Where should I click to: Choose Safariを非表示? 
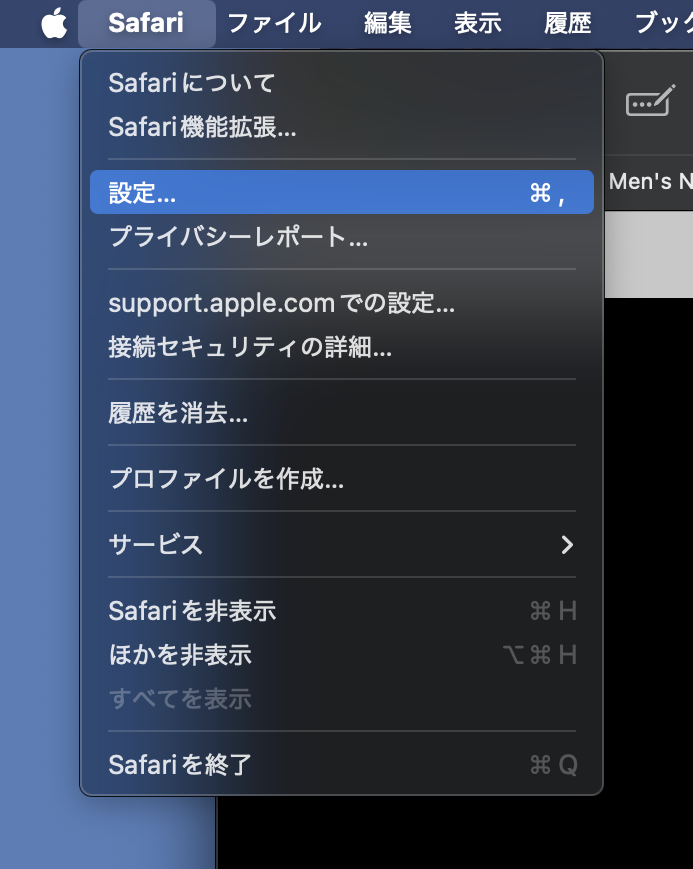(342, 611)
